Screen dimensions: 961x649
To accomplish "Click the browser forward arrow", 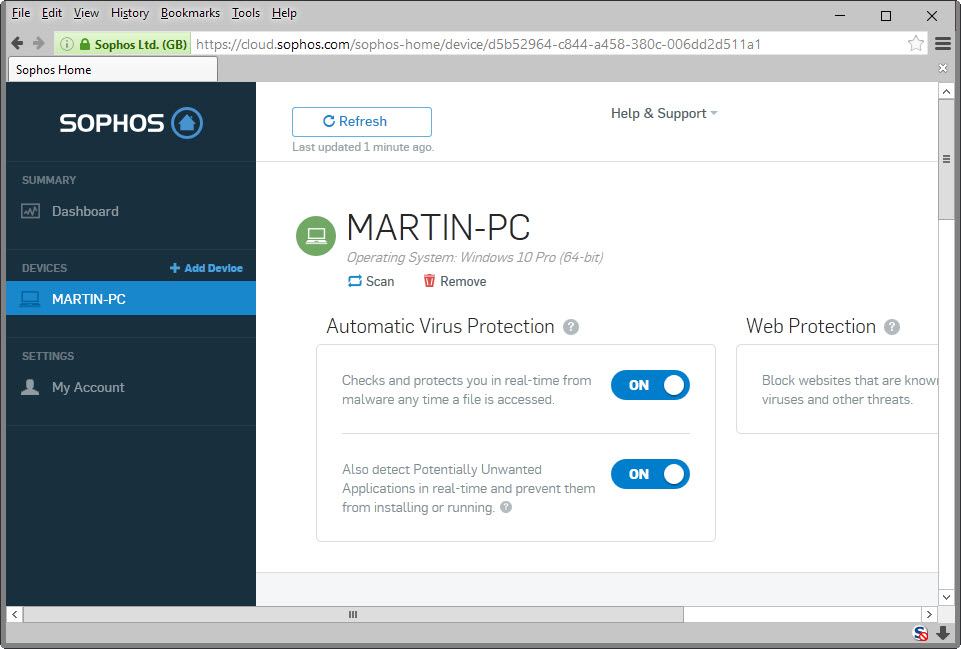I will [x=39, y=44].
